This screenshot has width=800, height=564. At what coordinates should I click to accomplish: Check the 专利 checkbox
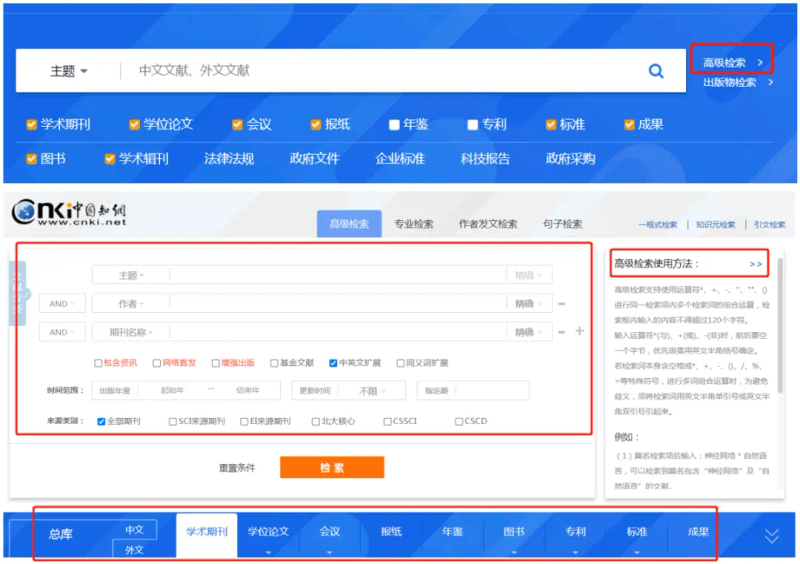point(472,125)
